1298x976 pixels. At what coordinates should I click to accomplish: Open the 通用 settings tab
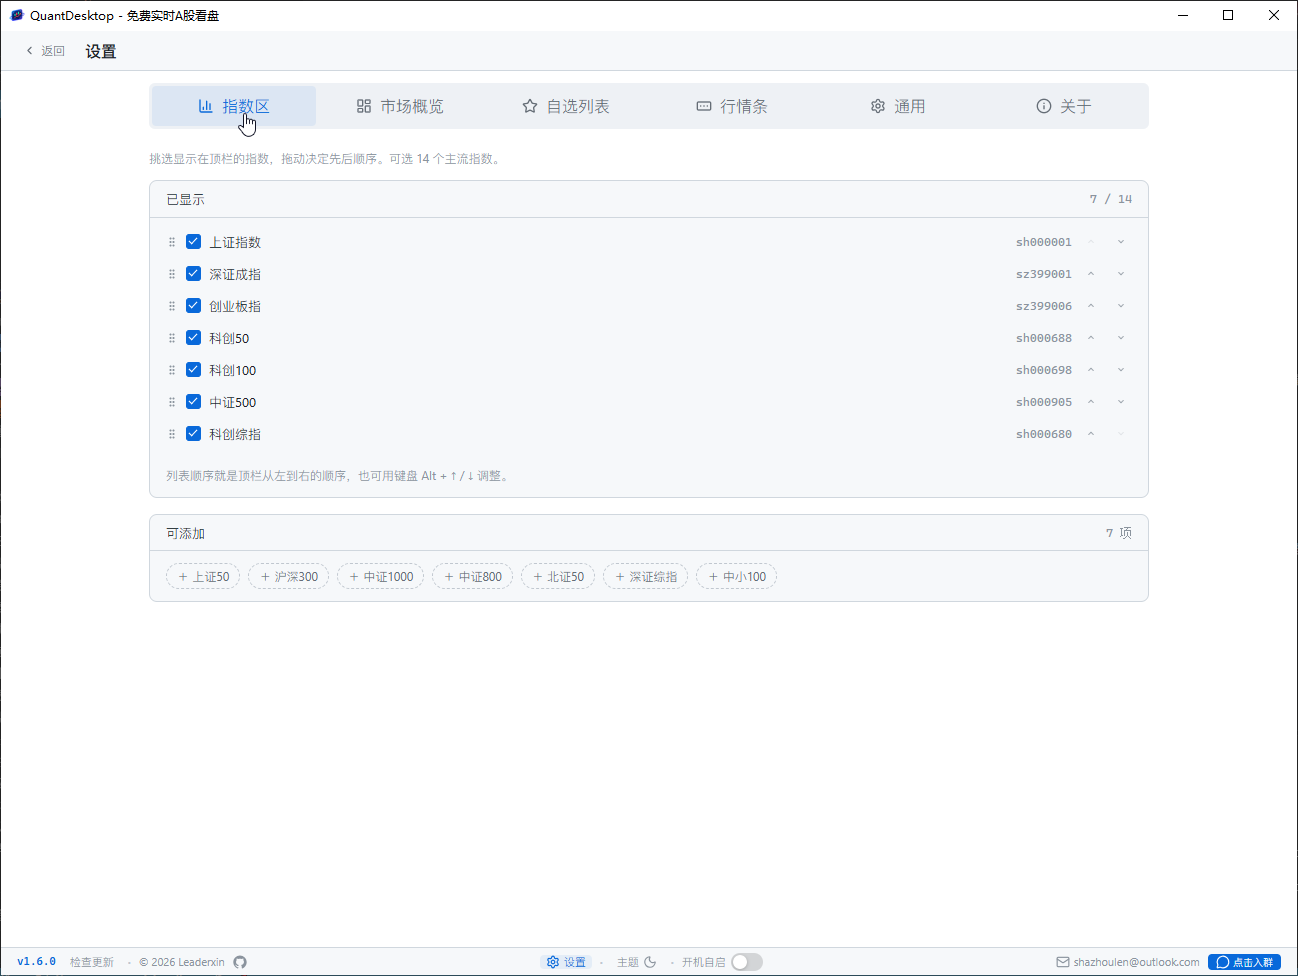pos(898,106)
